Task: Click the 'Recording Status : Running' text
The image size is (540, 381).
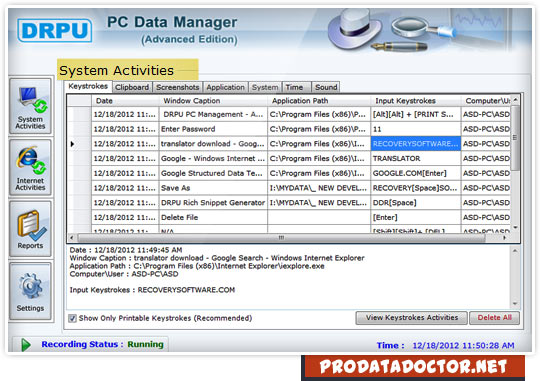Action: [x=102, y=344]
